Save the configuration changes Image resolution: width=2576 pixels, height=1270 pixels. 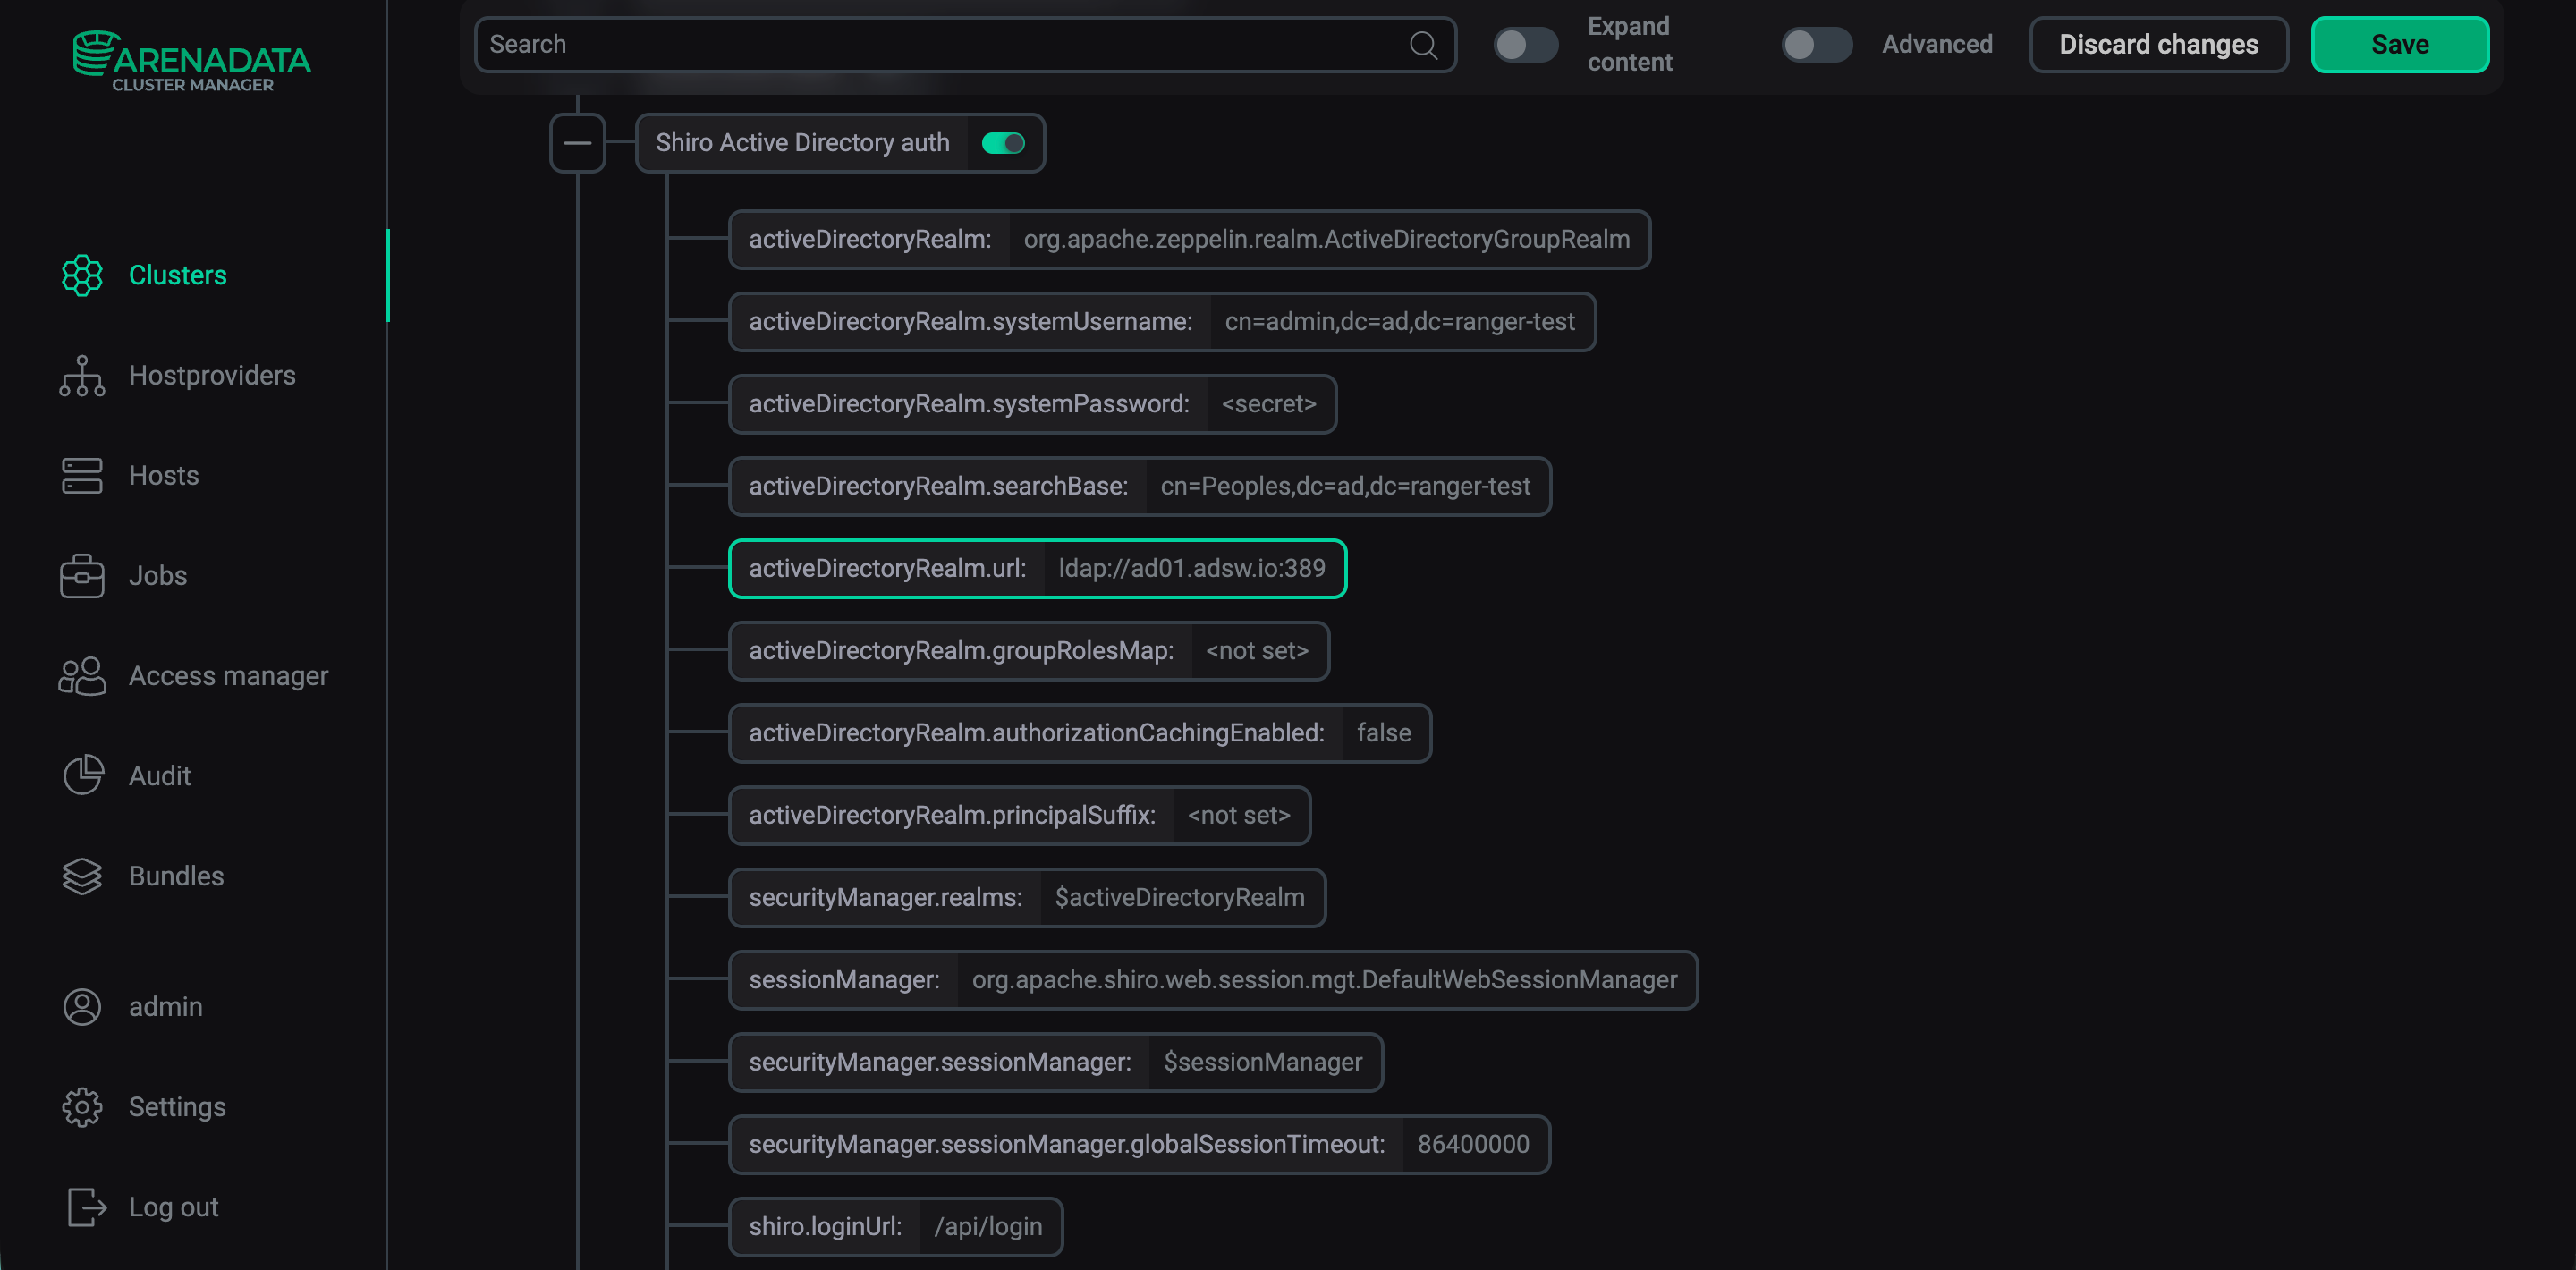coord(2399,44)
